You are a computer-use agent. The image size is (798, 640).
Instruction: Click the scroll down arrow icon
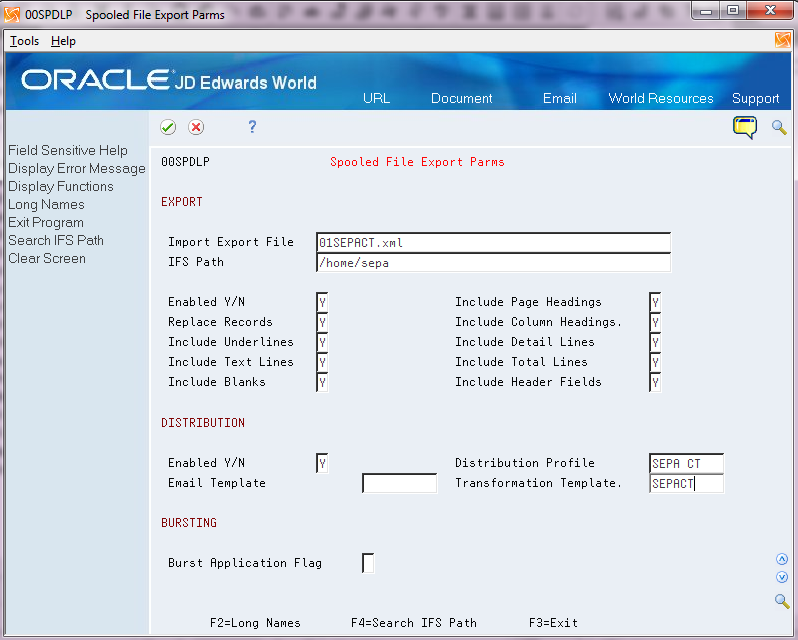(x=782, y=577)
